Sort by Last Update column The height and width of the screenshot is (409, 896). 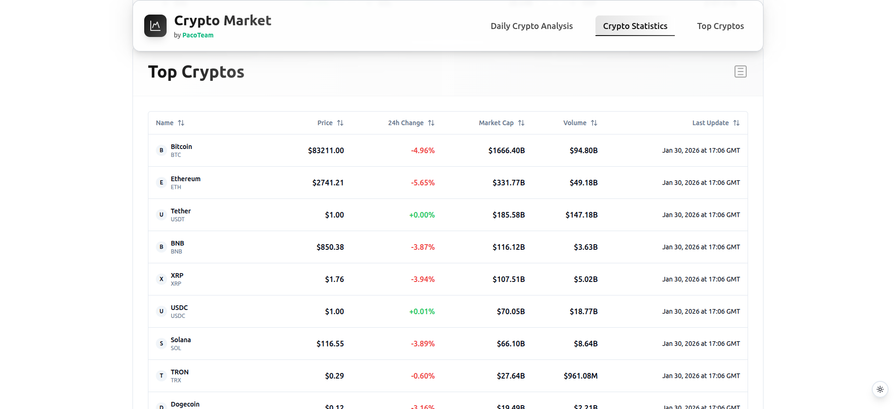[x=716, y=123]
